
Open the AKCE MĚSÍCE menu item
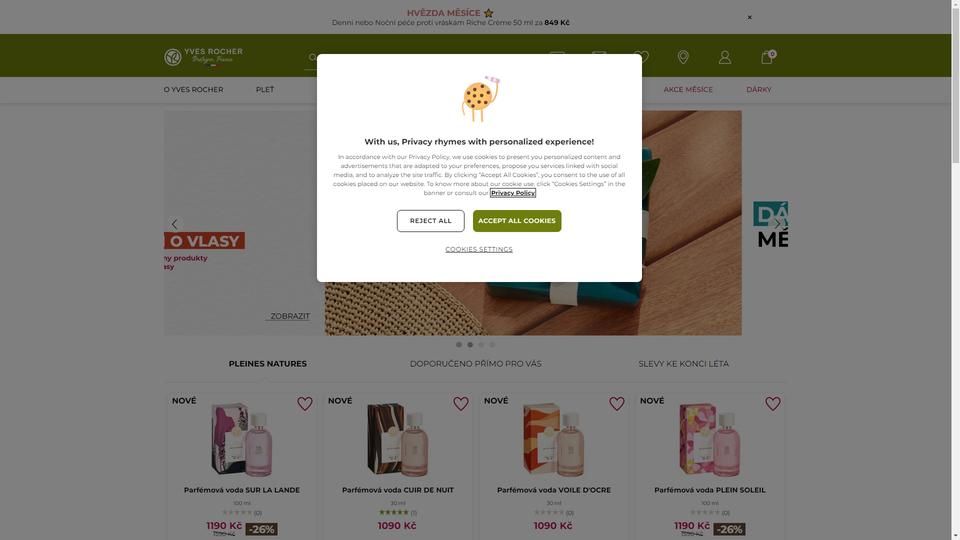688,89
